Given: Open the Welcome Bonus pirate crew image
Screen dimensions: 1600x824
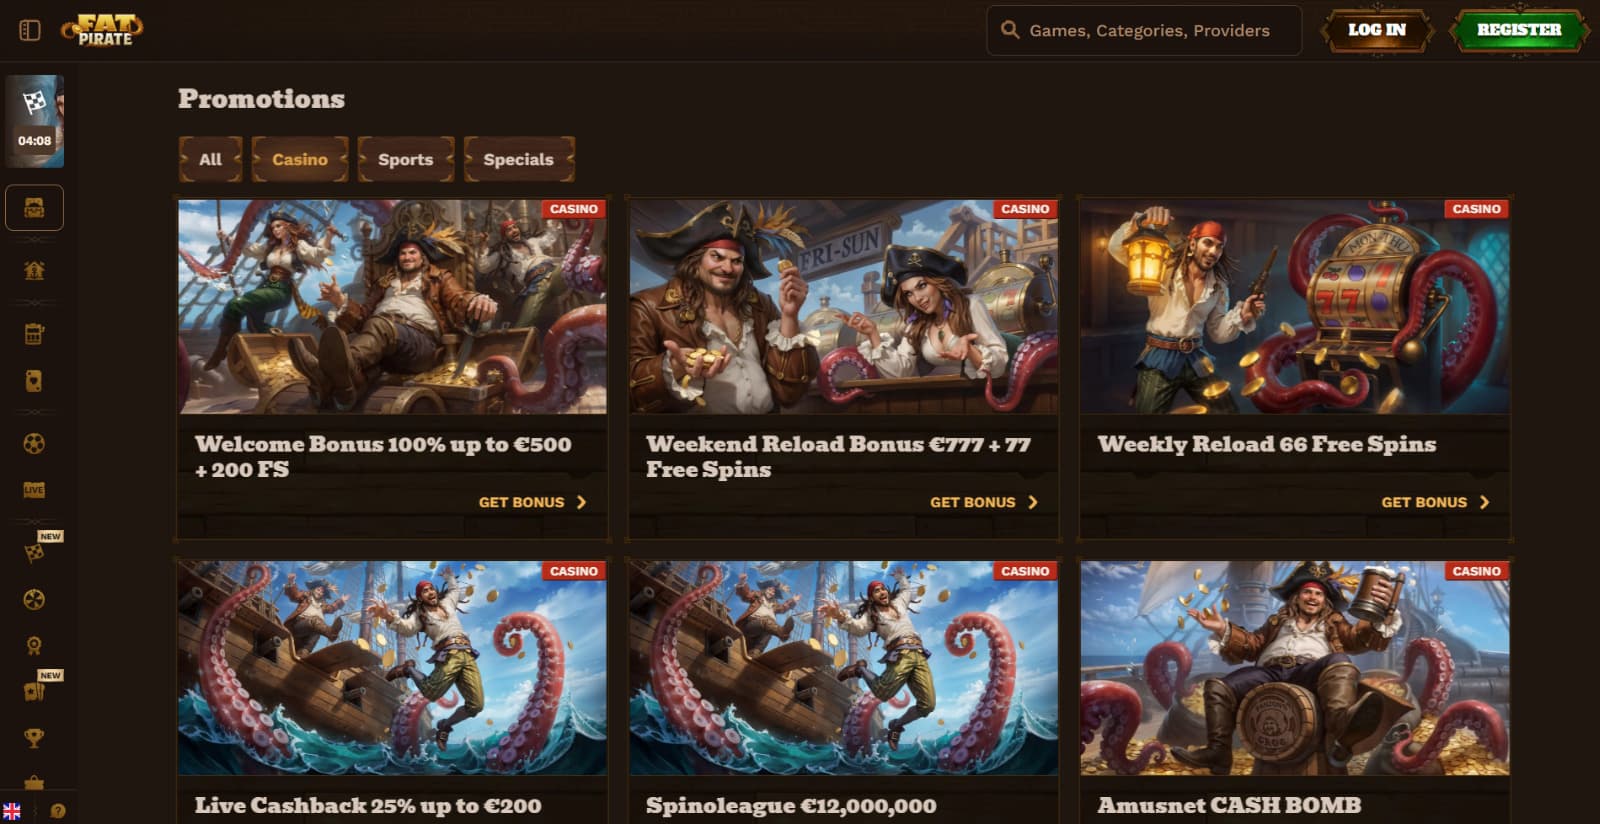Looking at the screenshot, I should click(x=392, y=306).
